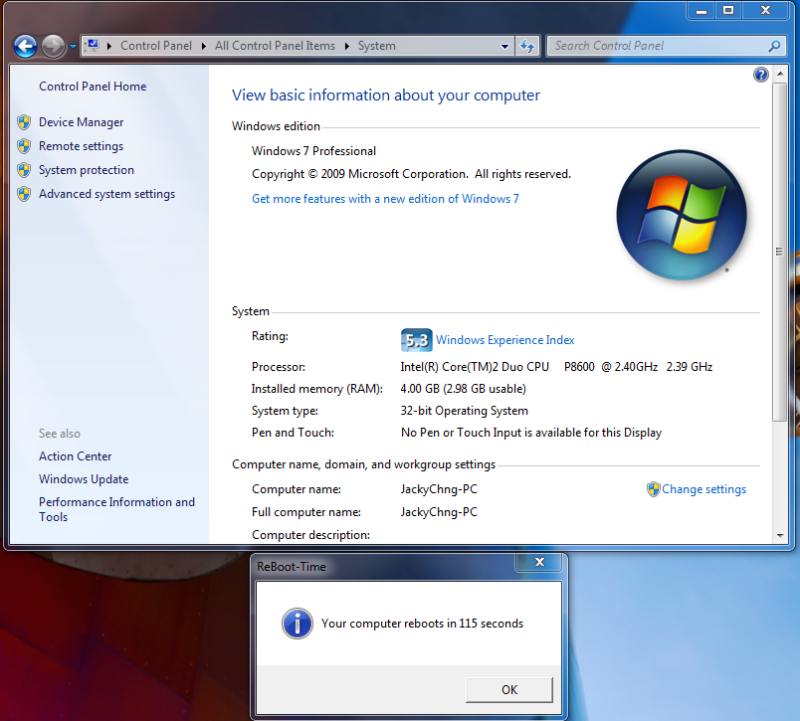Expand the chevron after Control Panel breadcrumb
The image size is (800, 721).
click(204, 46)
